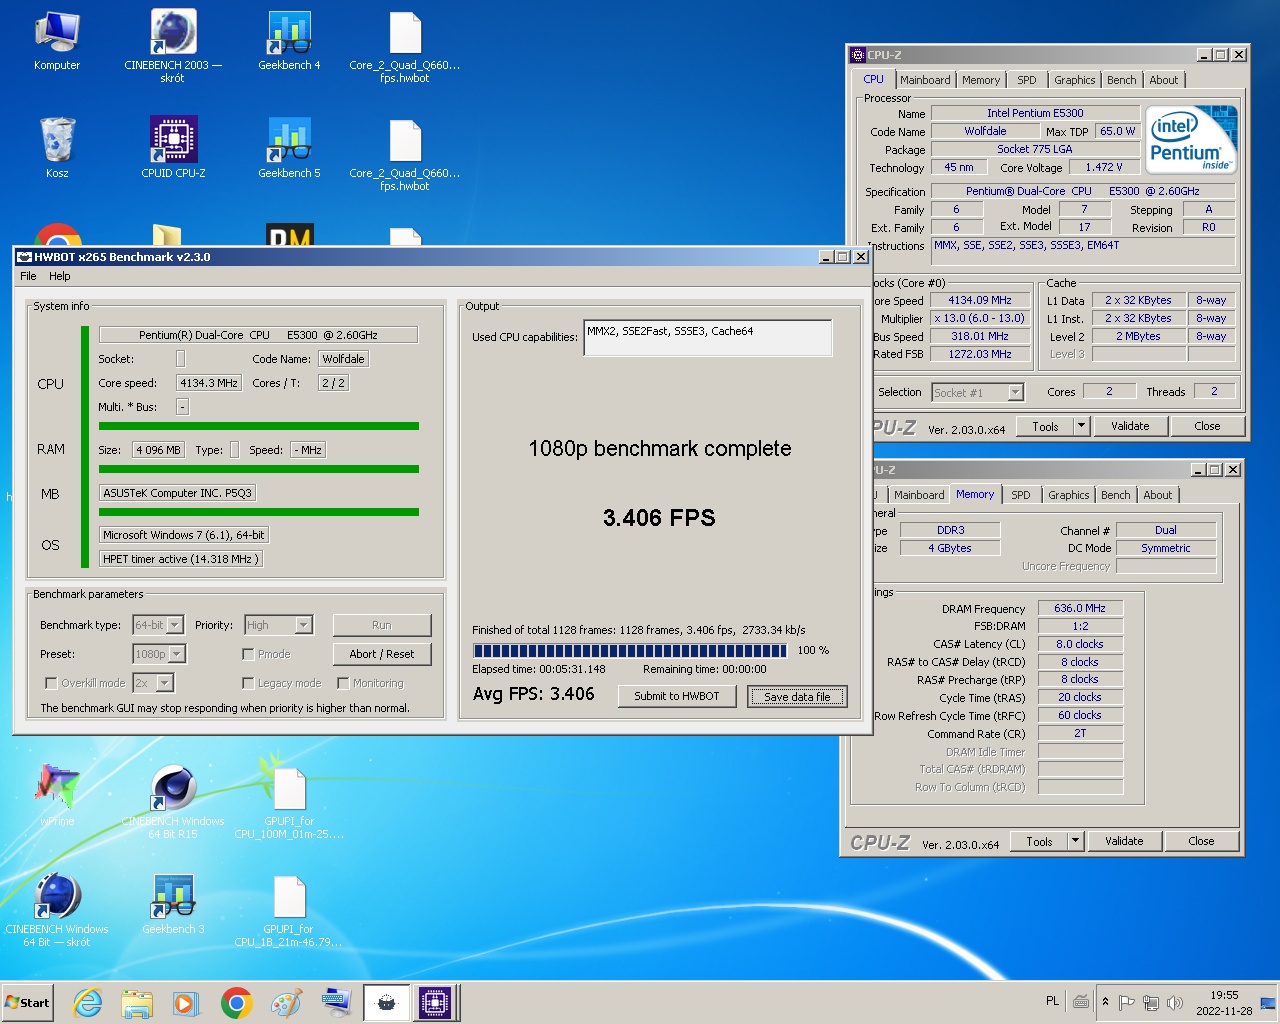
Task: Click the Intel Pentium E5300 name field
Action: [x=1035, y=113]
